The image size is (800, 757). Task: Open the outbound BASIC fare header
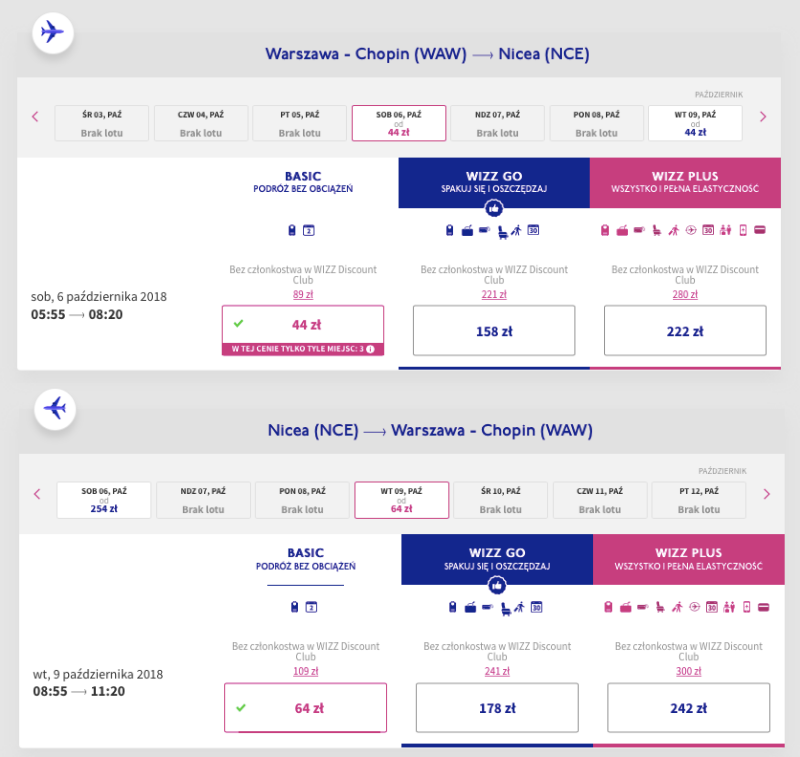click(303, 182)
